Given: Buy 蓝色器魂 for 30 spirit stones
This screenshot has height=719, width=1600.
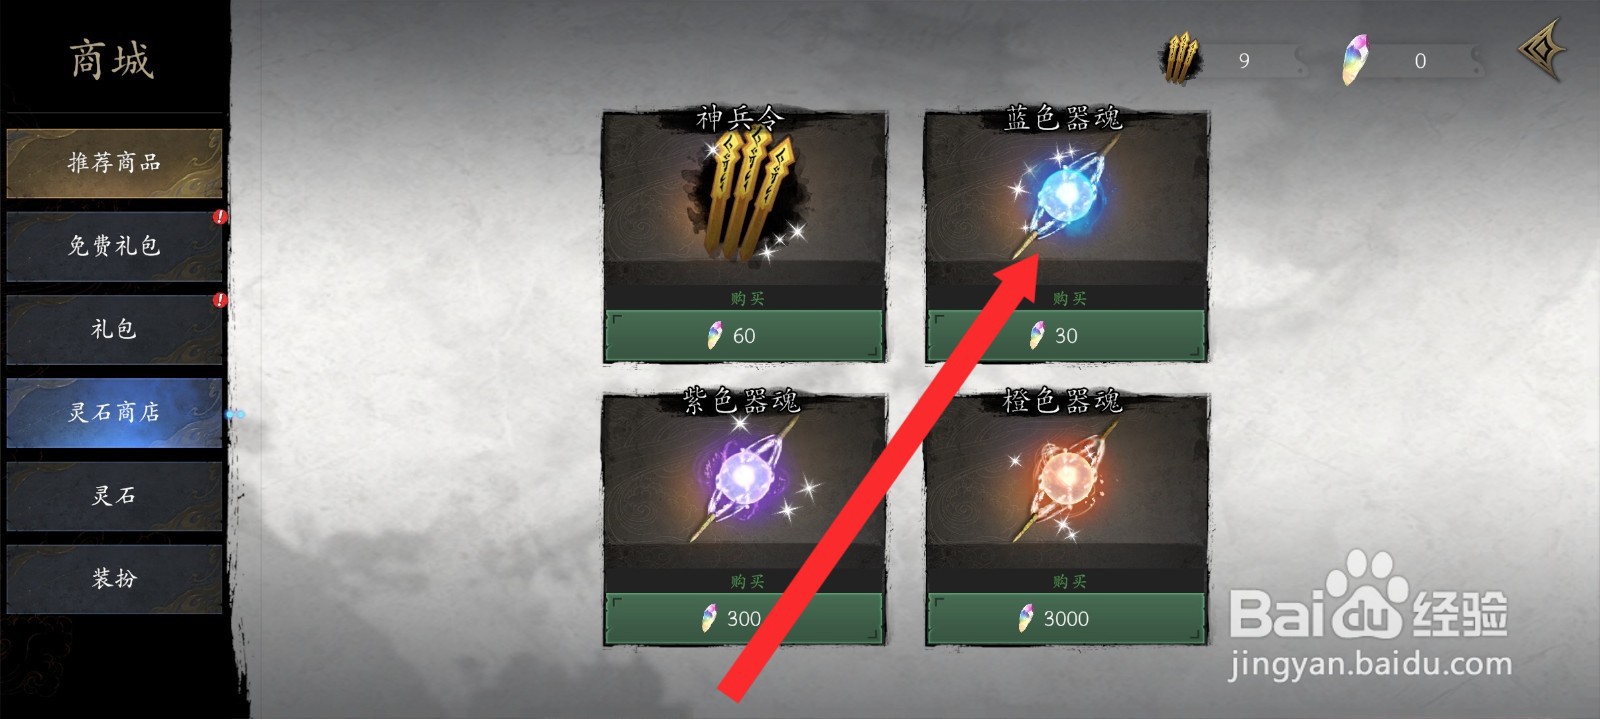Looking at the screenshot, I should point(1067,336).
